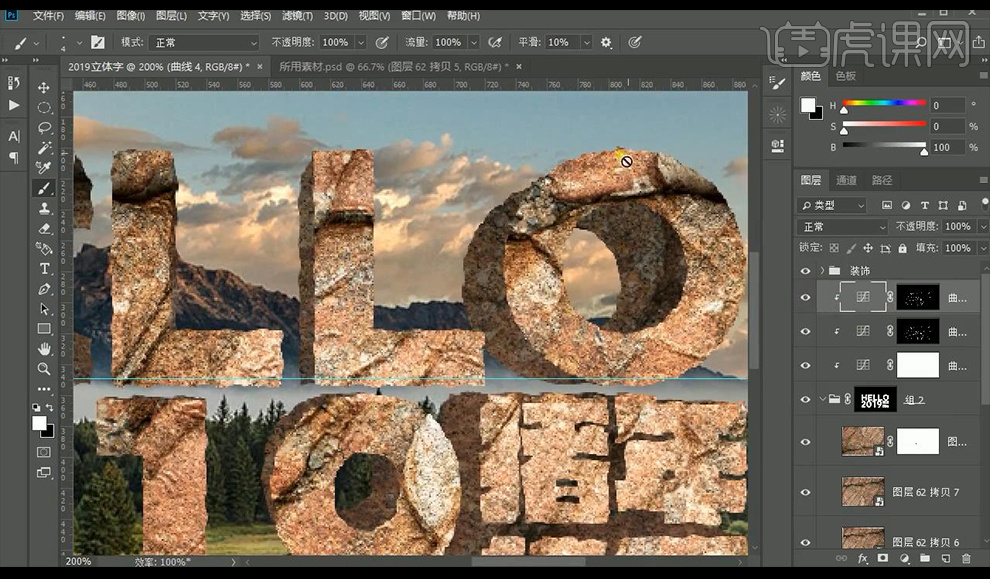This screenshot has height=579, width=990.
Task: Select the Zoom tool in toolbar
Action: click(44, 369)
